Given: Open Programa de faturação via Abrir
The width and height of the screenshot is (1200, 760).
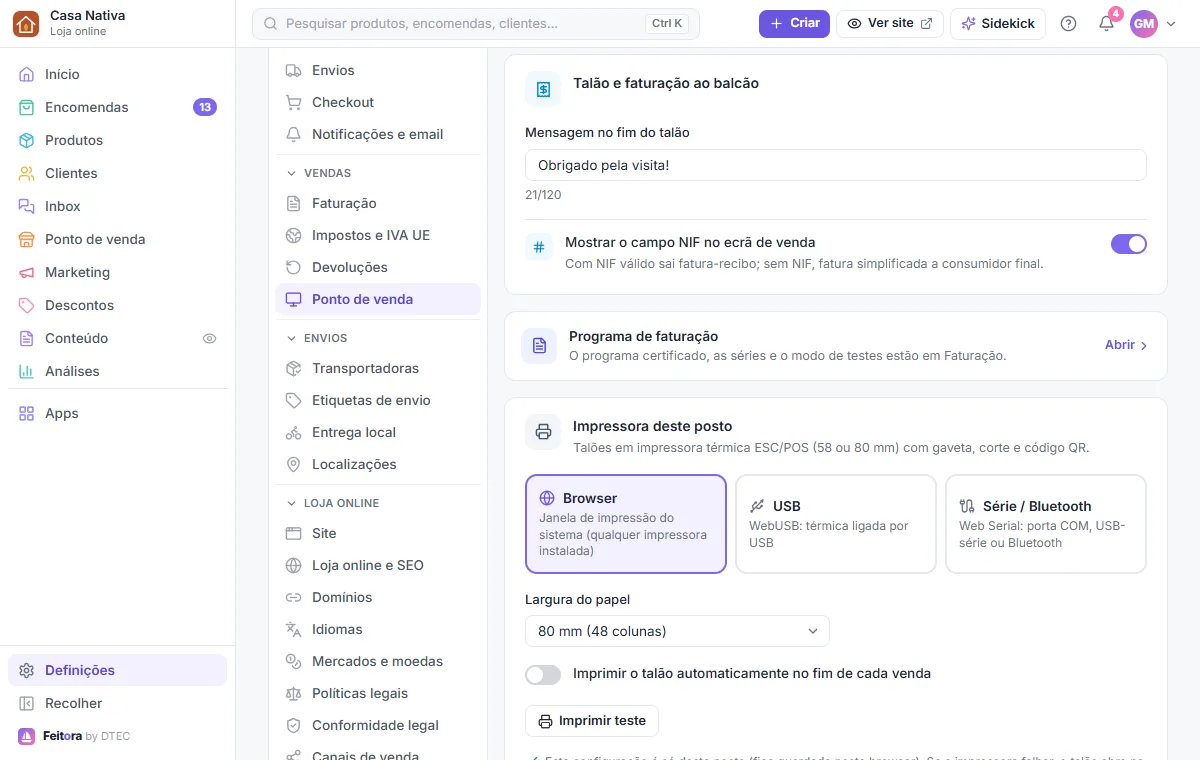Looking at the screenshot, I should coord(1126,345).
